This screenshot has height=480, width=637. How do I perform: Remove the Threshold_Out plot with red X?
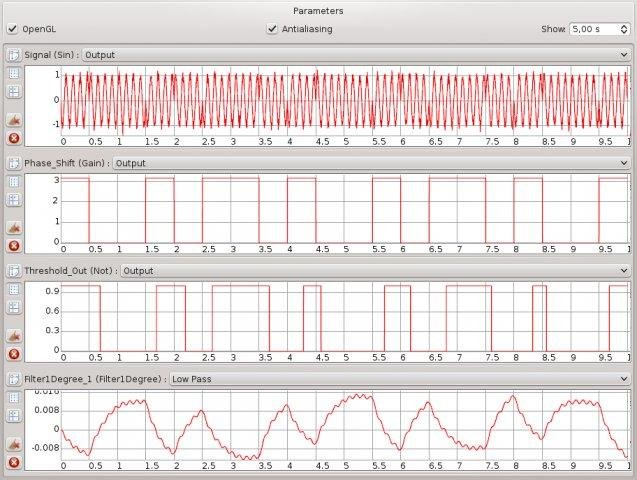click(x=14, y=355)
